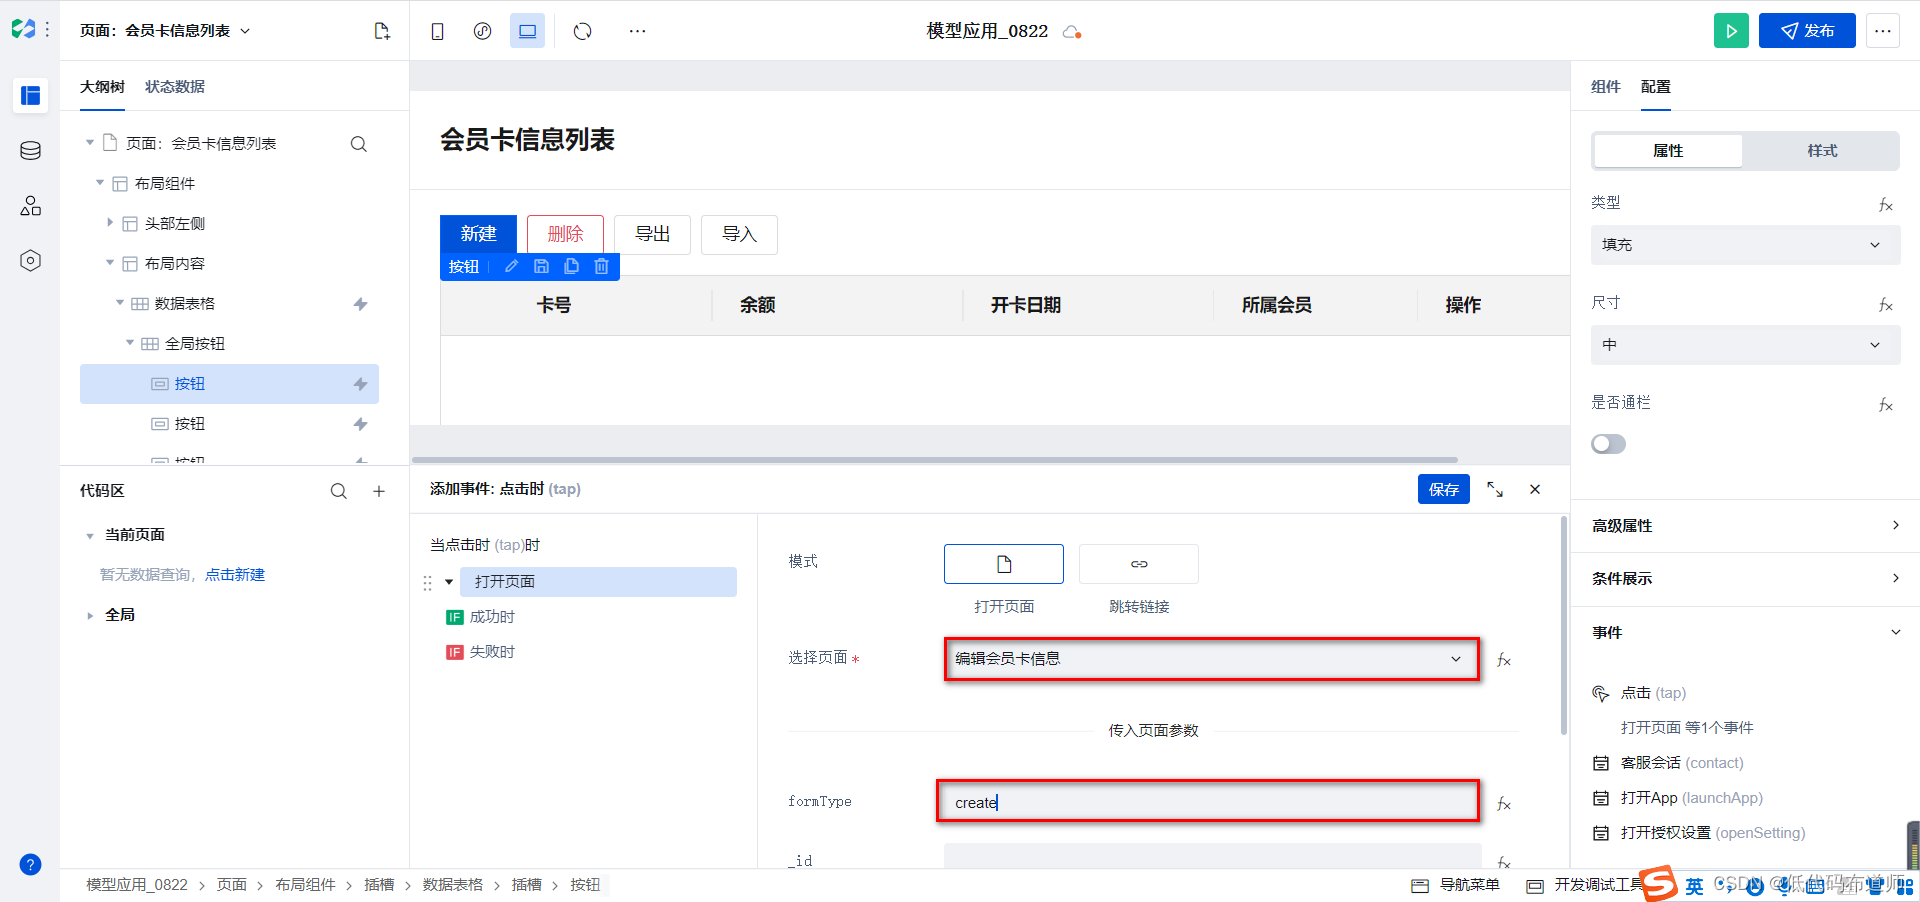This screenshot has width=1920, height=902.
Task: Switch to desktop PC preview
Action: click(x=527, y=31)
